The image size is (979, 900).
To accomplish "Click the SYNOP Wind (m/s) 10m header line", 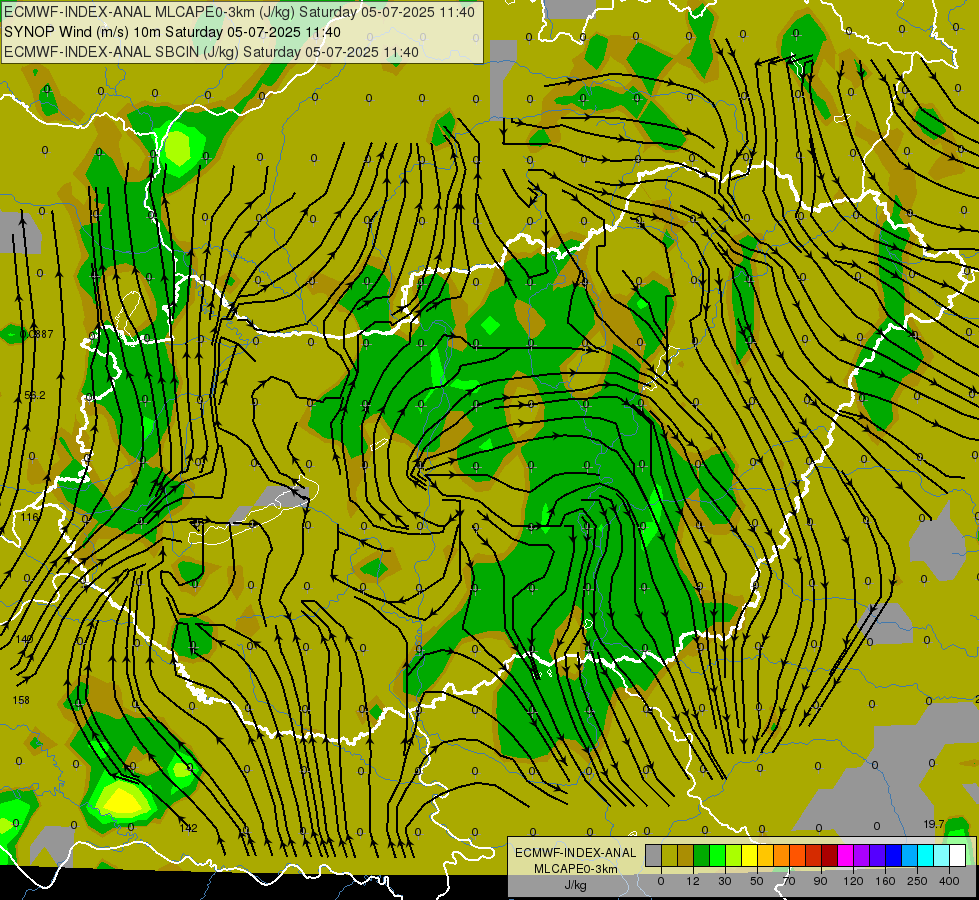I will 172,32.
